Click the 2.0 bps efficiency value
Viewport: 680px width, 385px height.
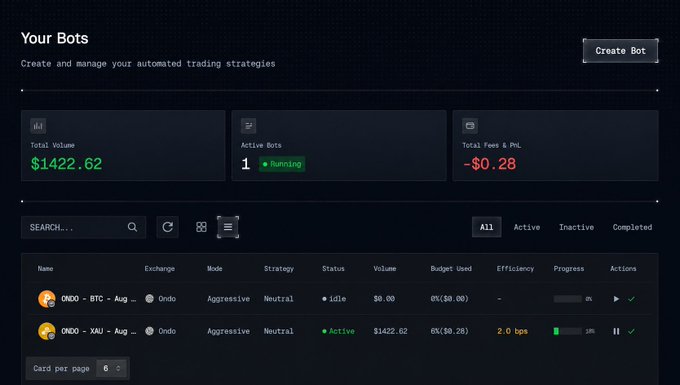tap(512, 331)
